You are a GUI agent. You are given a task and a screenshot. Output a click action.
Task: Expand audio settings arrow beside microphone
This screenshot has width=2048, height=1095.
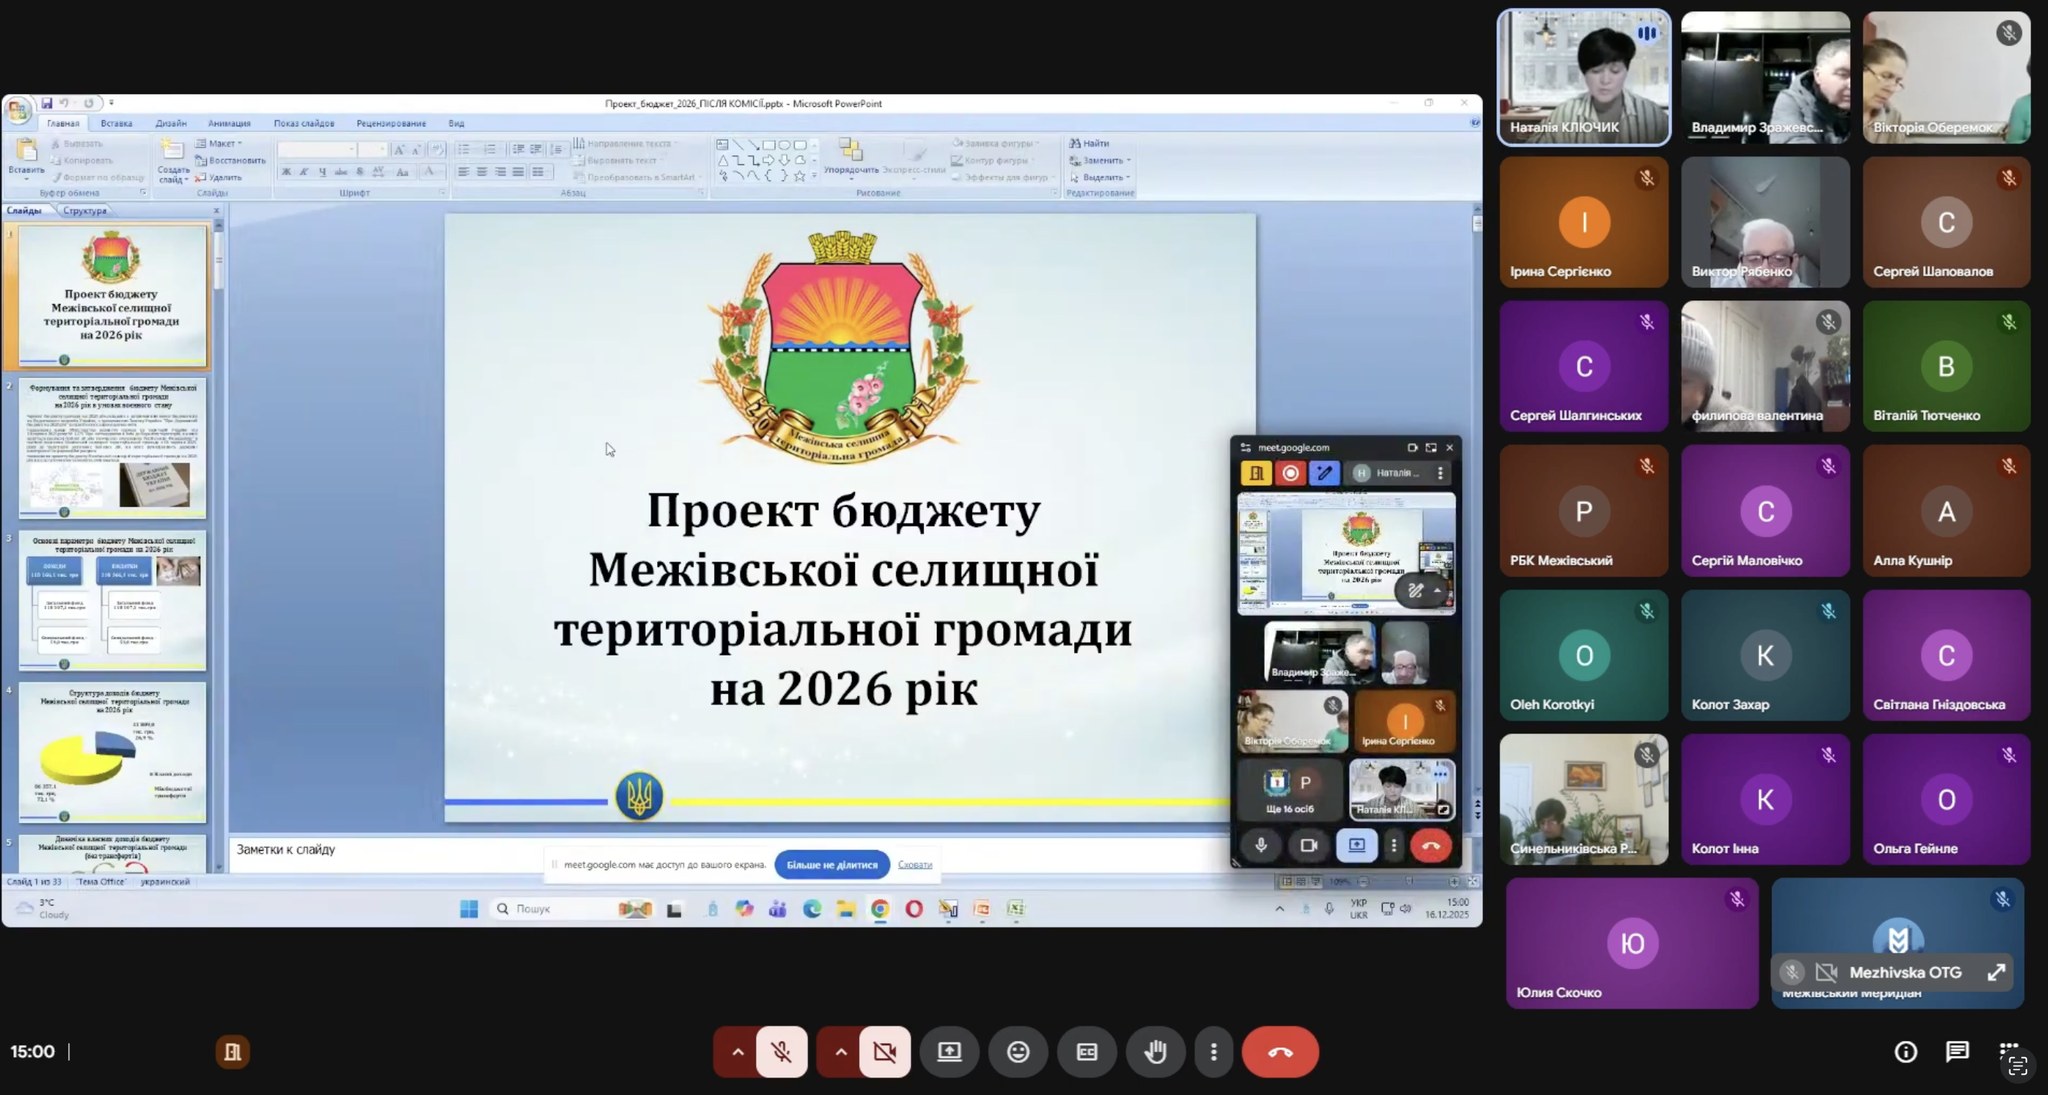pyautogui.click(x=737, y=1052)
